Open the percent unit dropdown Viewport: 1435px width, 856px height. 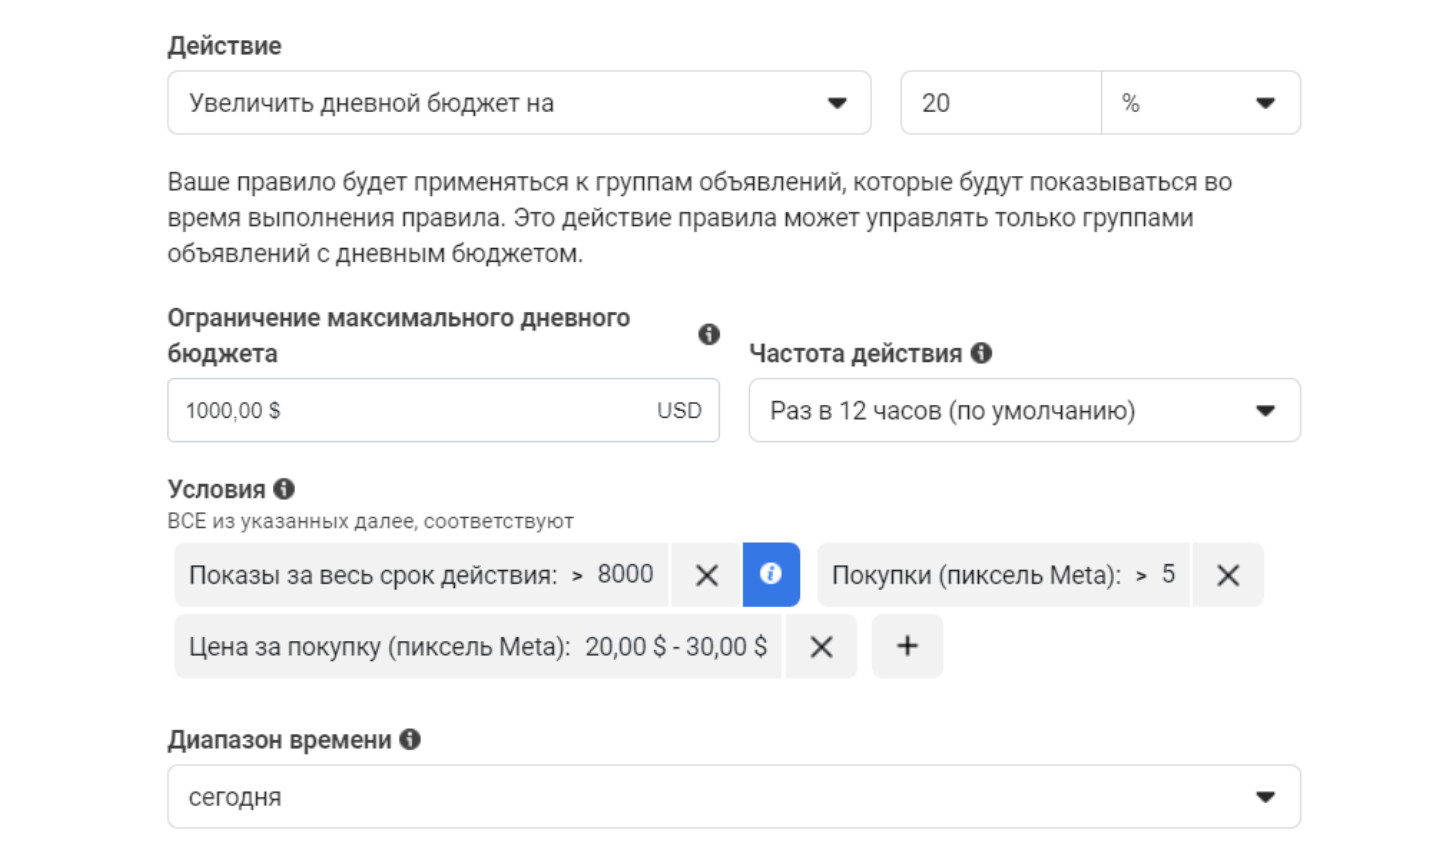[x=1200, y=103]
